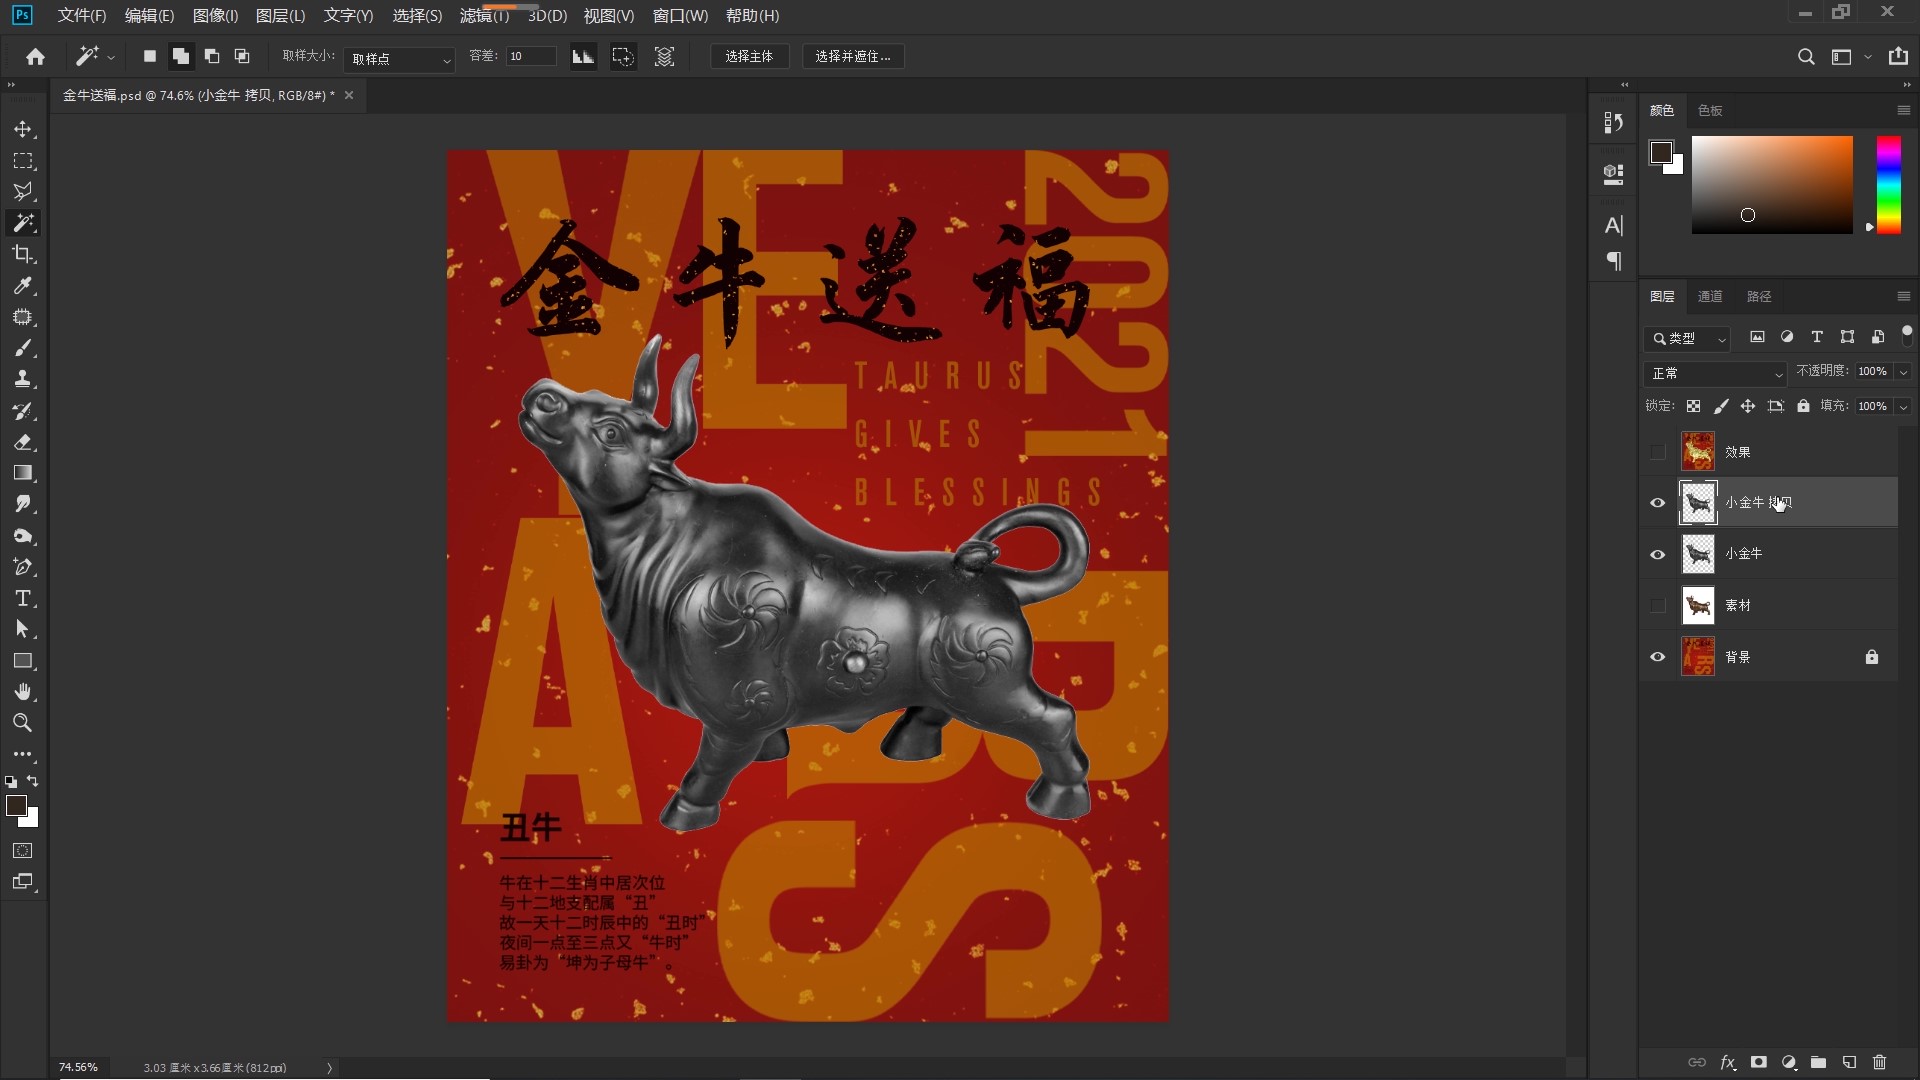This screenshot has height=1080, width=1920.
Task: Click the 选择并遮住... button
Action: click(x=853, y=57)
